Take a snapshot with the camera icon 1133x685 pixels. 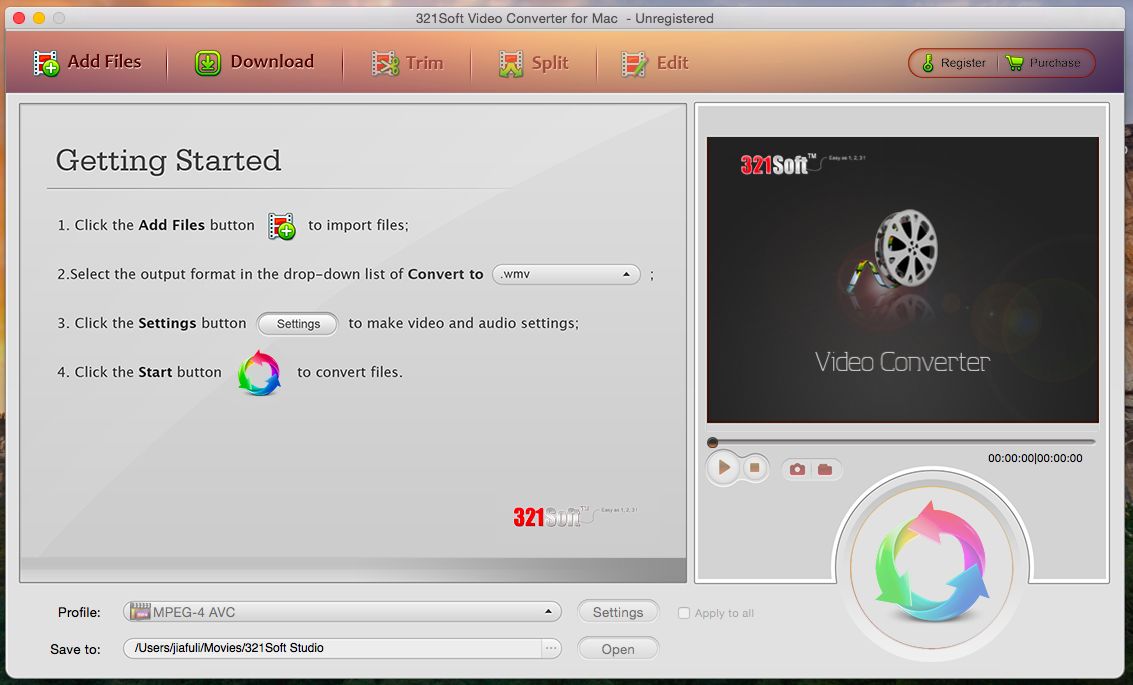(797, 470)
